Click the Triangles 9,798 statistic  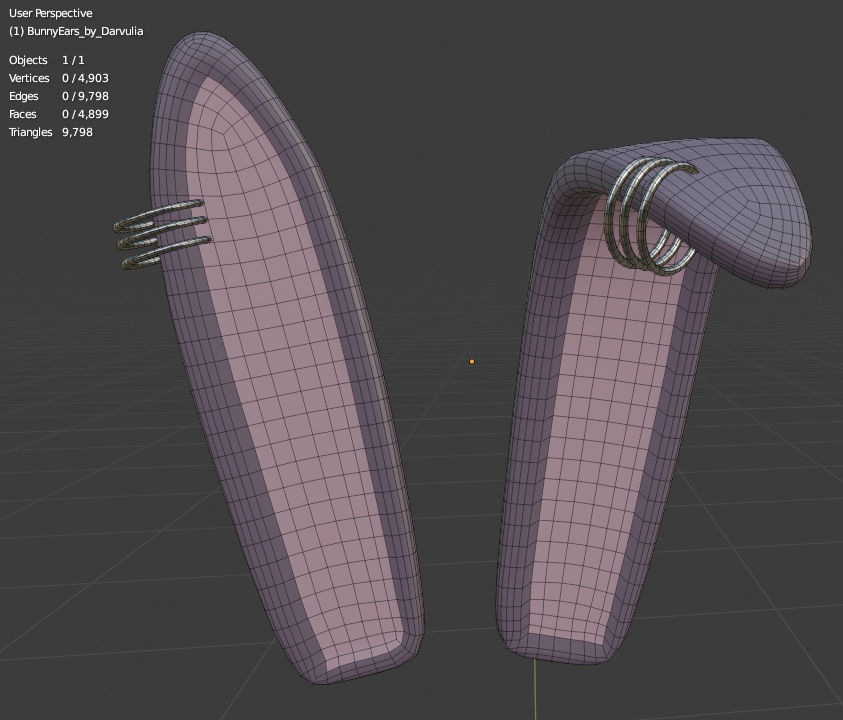[x=50, y=132]
